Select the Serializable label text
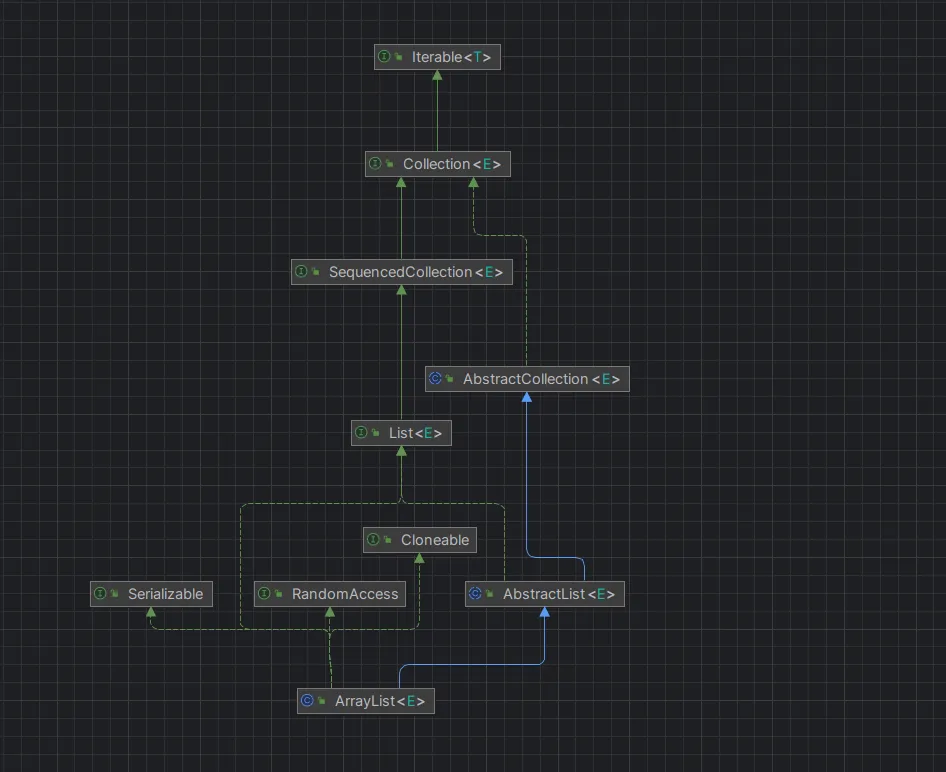This screenshot has width=946, height=772. [165, 594]
